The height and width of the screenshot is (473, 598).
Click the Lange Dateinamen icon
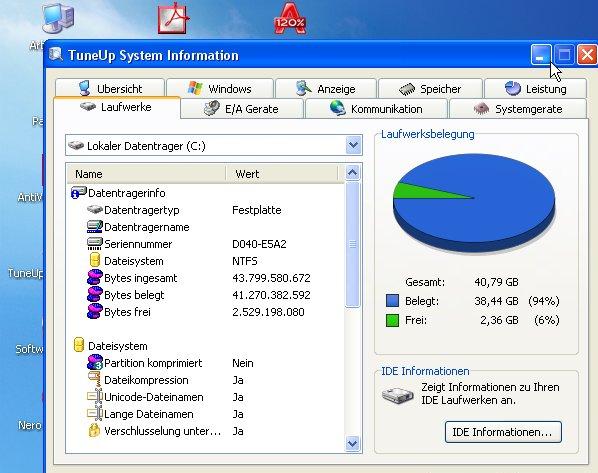95,413
